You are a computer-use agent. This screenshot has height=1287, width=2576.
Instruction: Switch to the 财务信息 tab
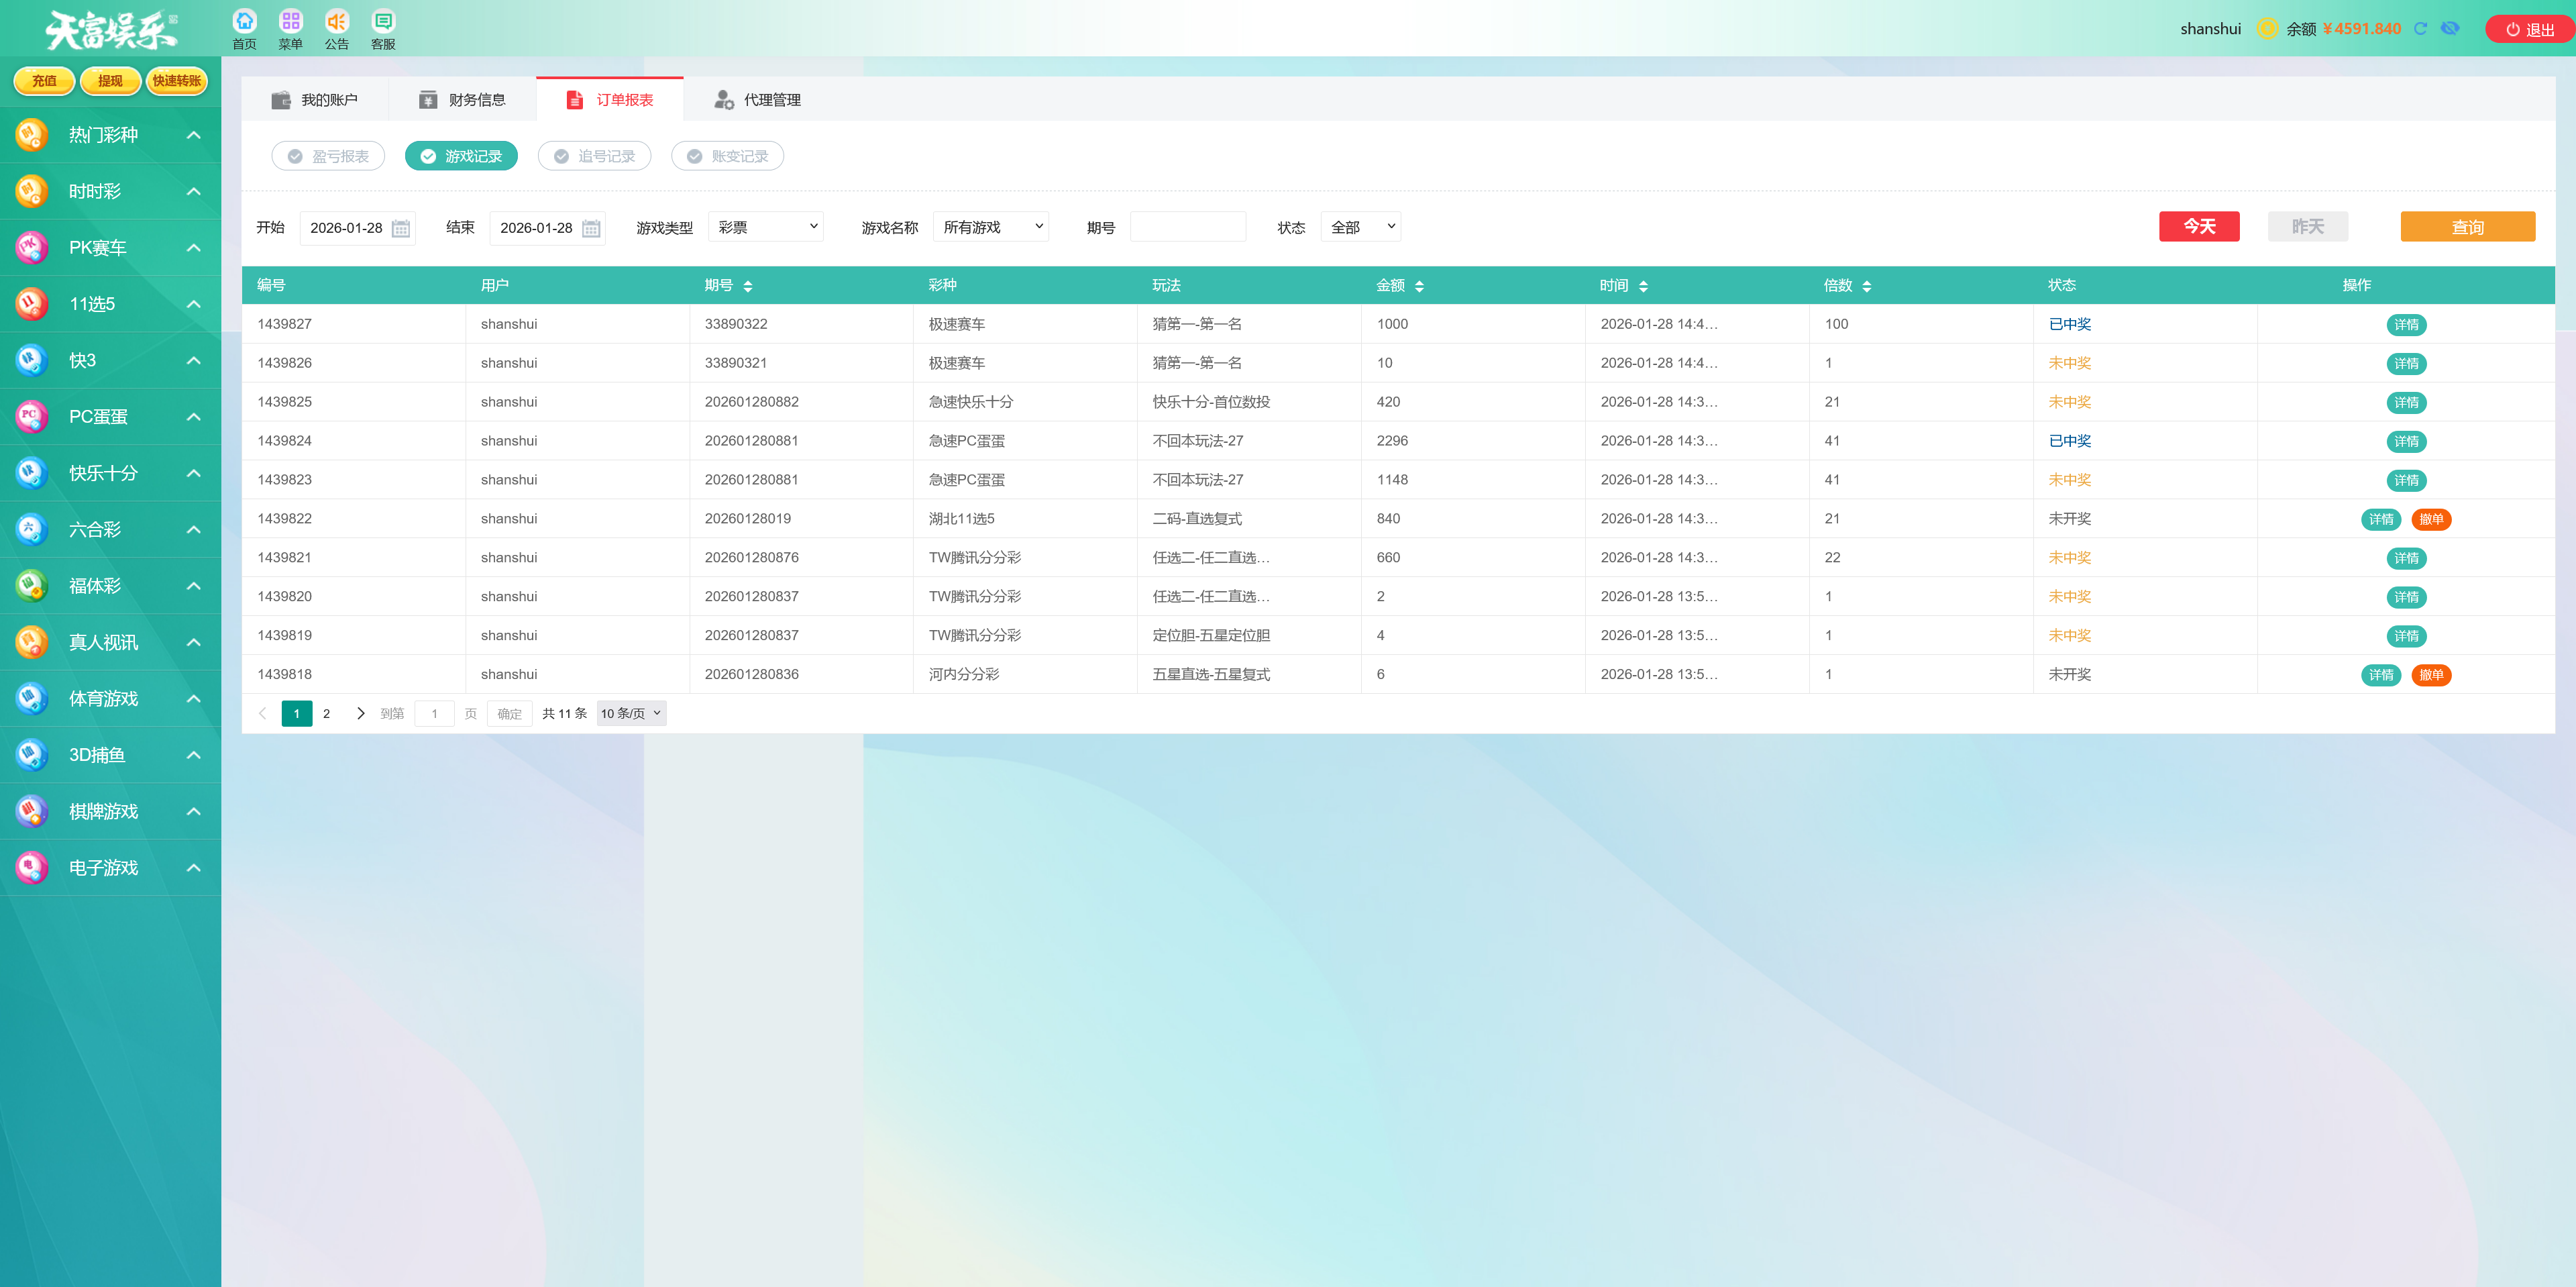[462, 100]
